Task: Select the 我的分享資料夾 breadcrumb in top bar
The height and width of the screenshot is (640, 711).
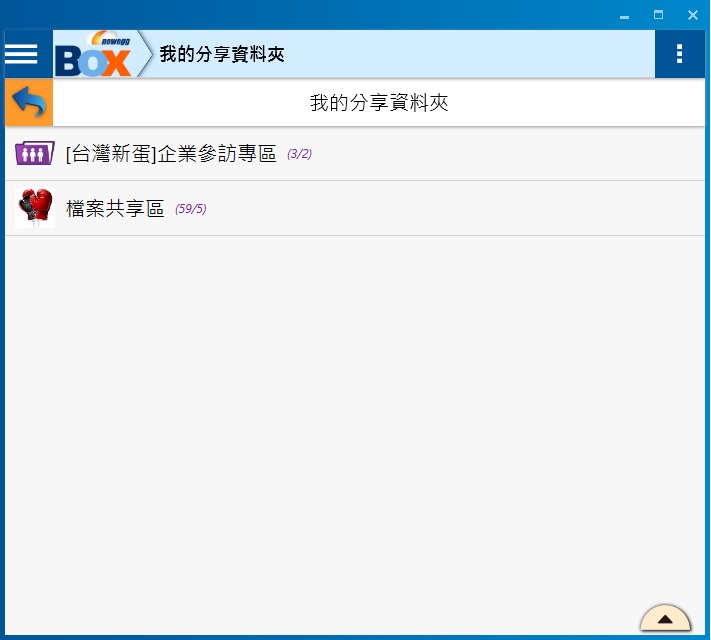Action: (x=222, y=55)
